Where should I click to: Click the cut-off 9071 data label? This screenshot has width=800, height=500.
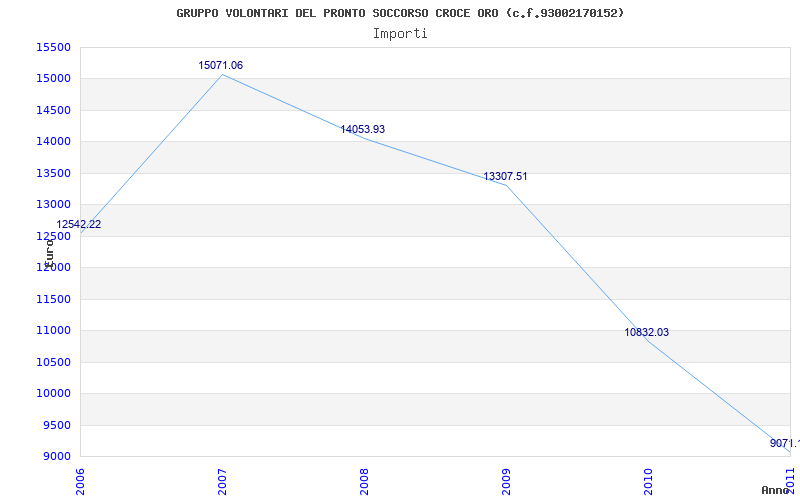coord(785,443)
